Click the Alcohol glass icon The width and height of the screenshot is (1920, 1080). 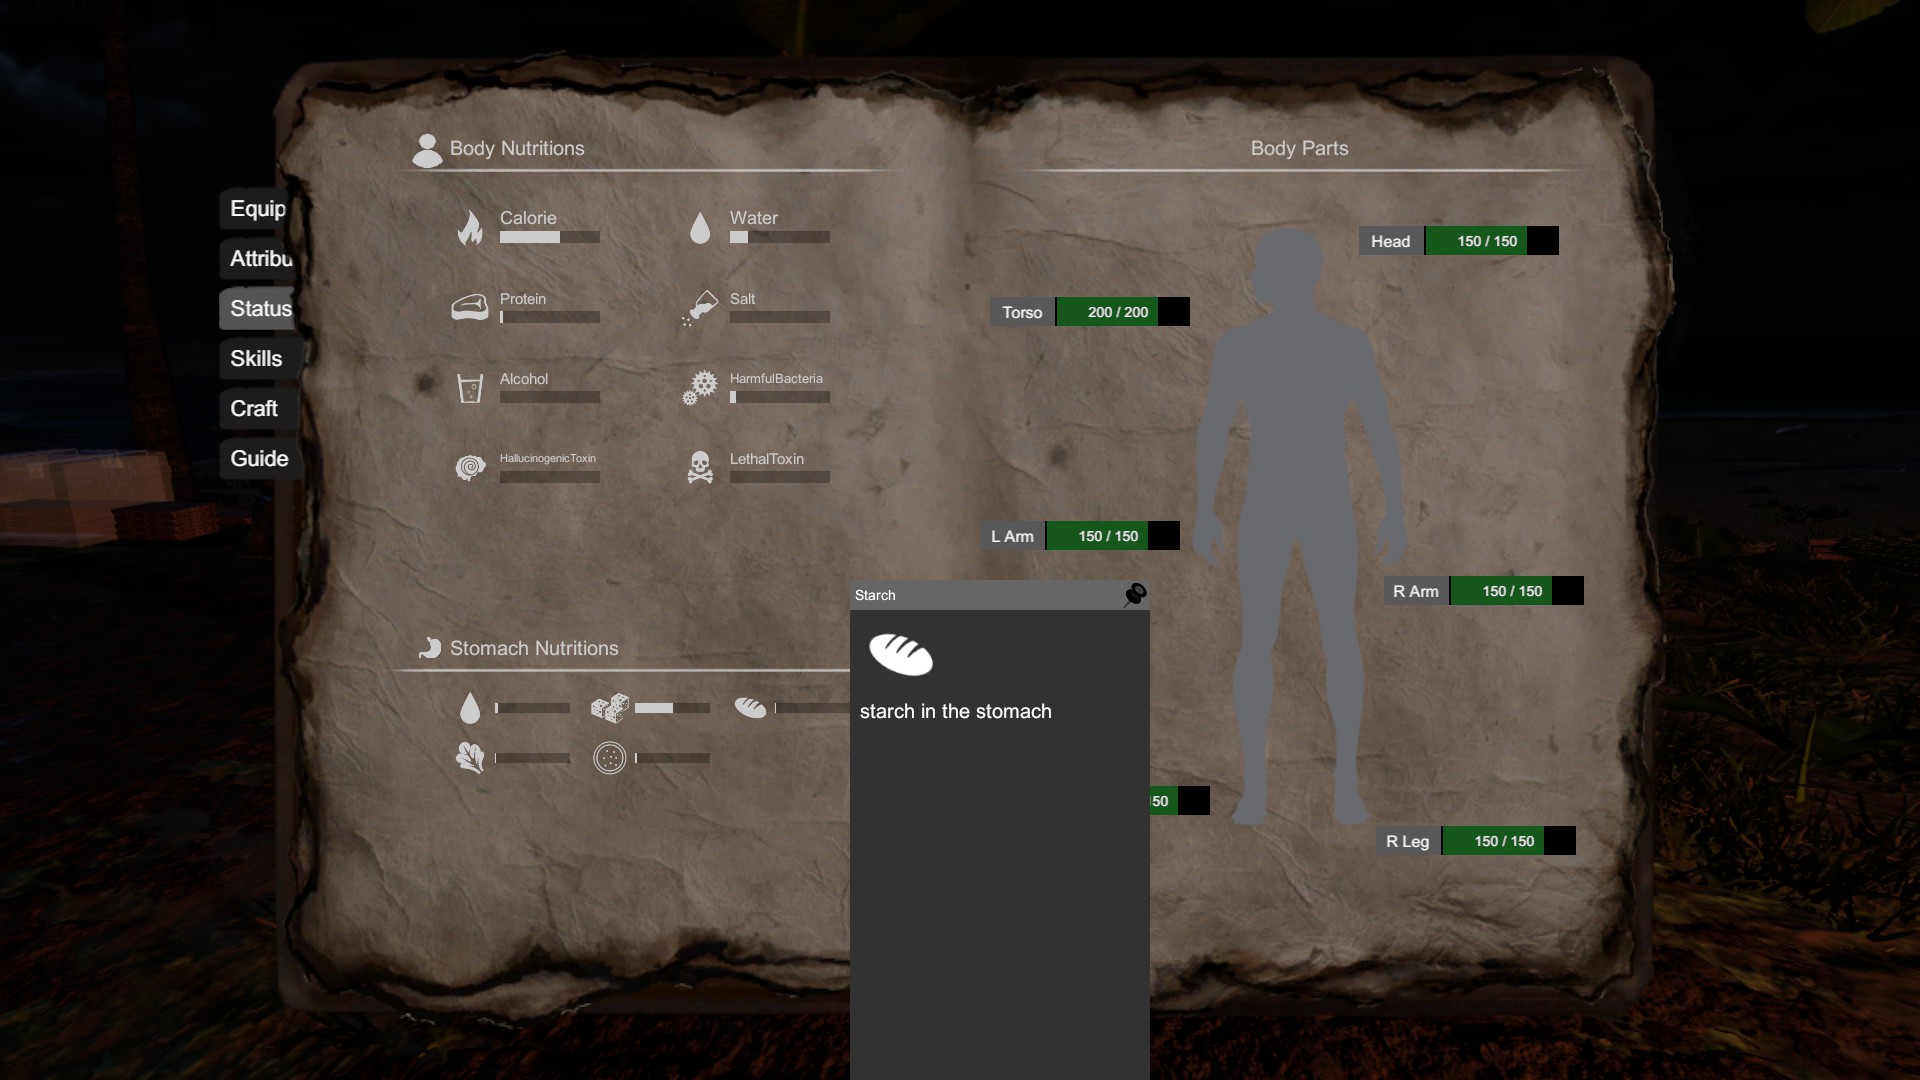tap(470, 388)
